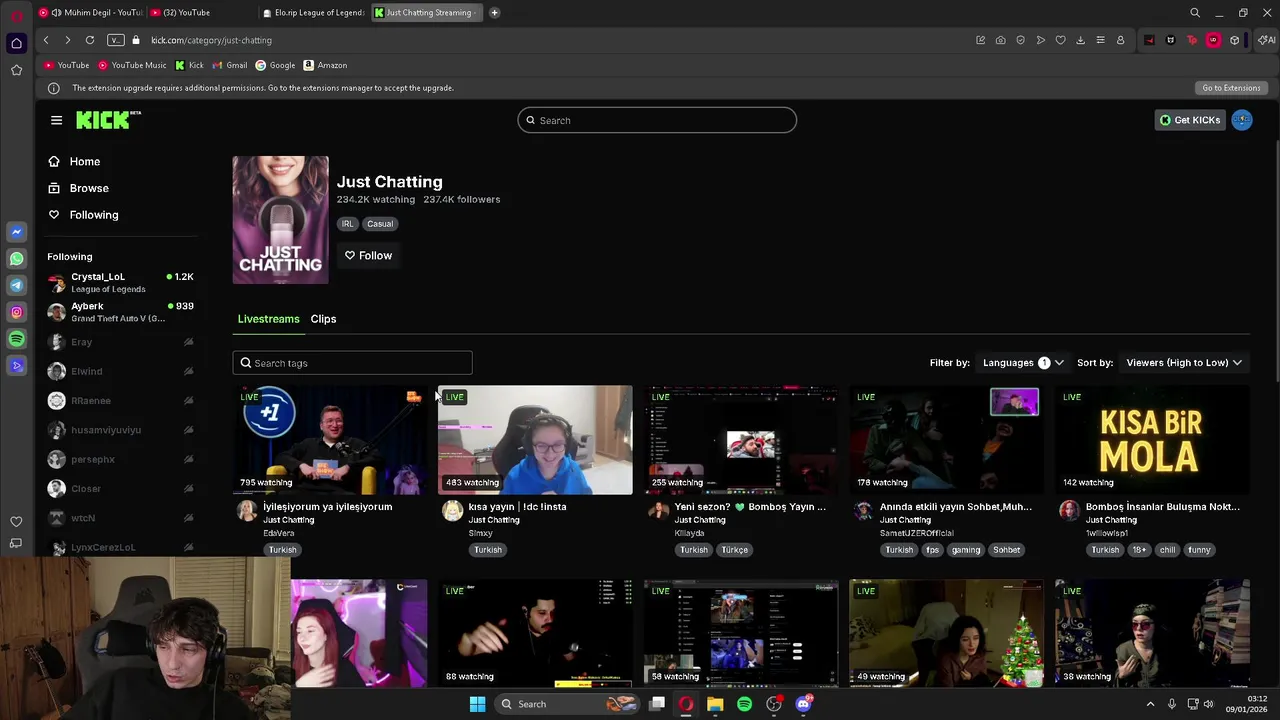
Task: Switch to the Clips tab
Action: point(323,319)
